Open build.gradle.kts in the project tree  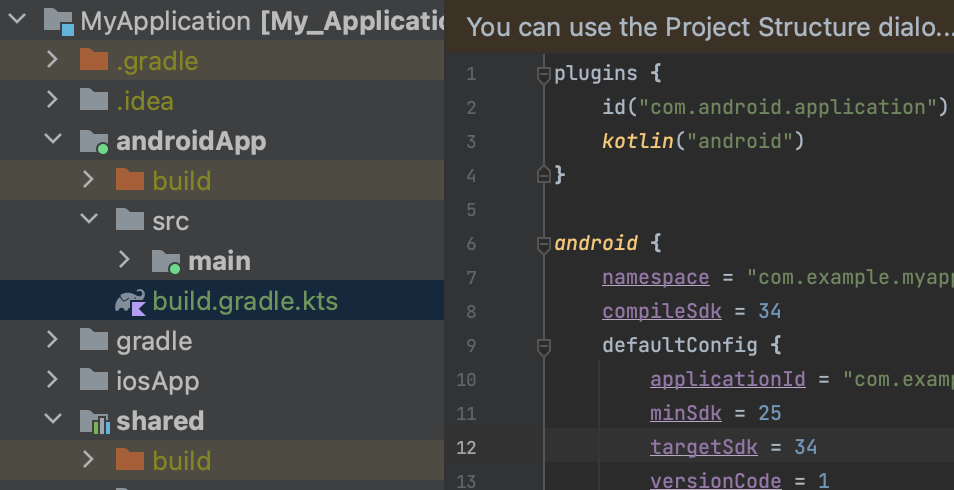click(x=222, y=300)
